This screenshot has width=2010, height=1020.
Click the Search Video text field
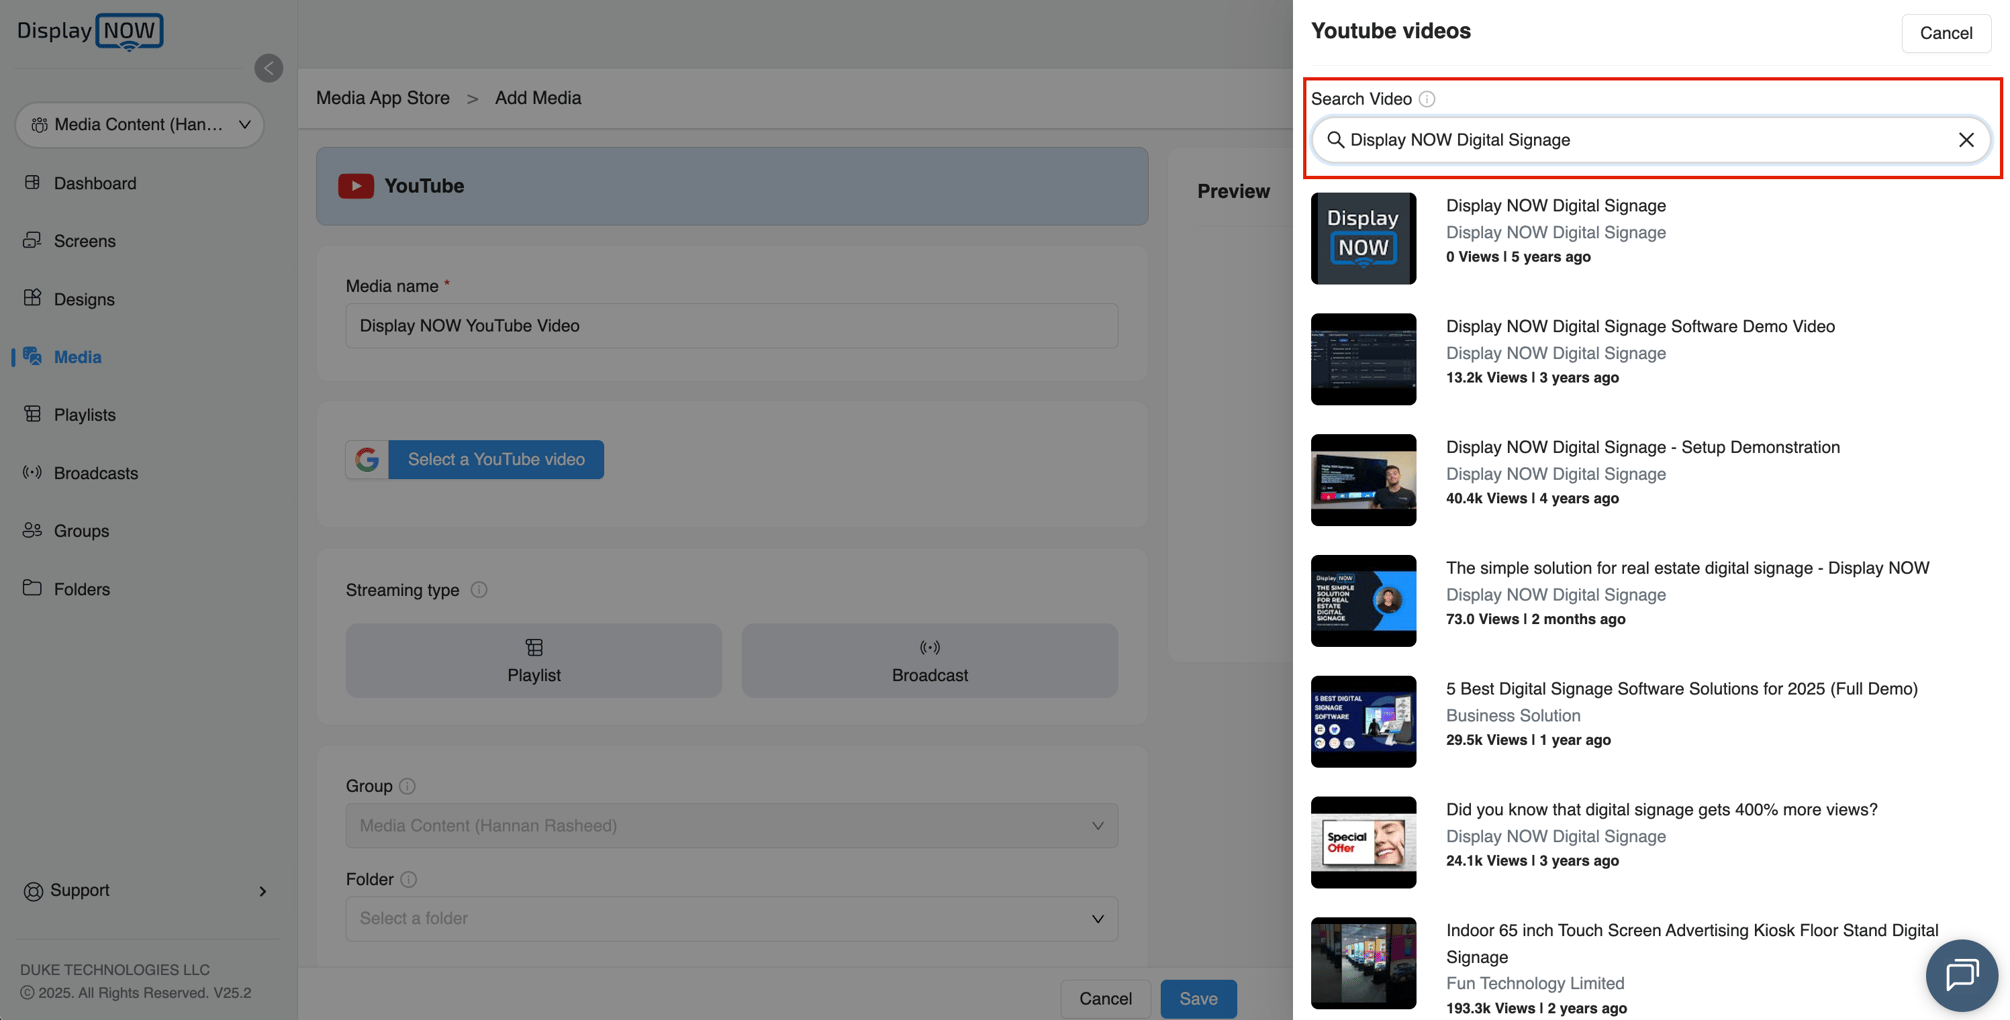point(1650,140)
